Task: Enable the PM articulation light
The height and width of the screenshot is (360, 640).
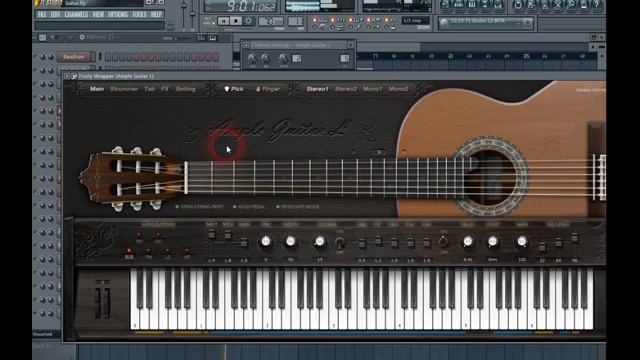Action: point(149,250)
